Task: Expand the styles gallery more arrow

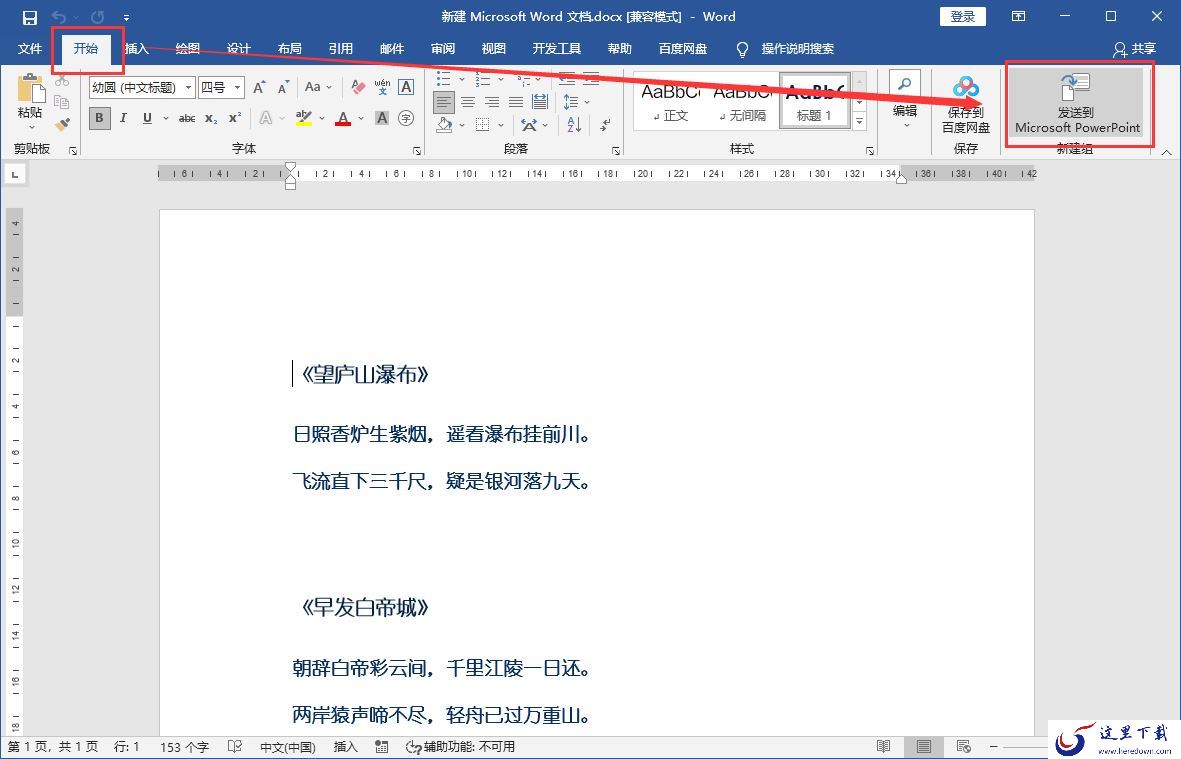Action: point(859,120)
